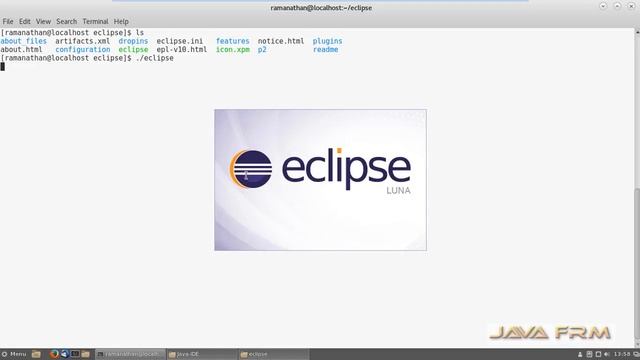Open the file manager launcher beside Menu
Screen dimensions: 640x360
pos(36,354)
